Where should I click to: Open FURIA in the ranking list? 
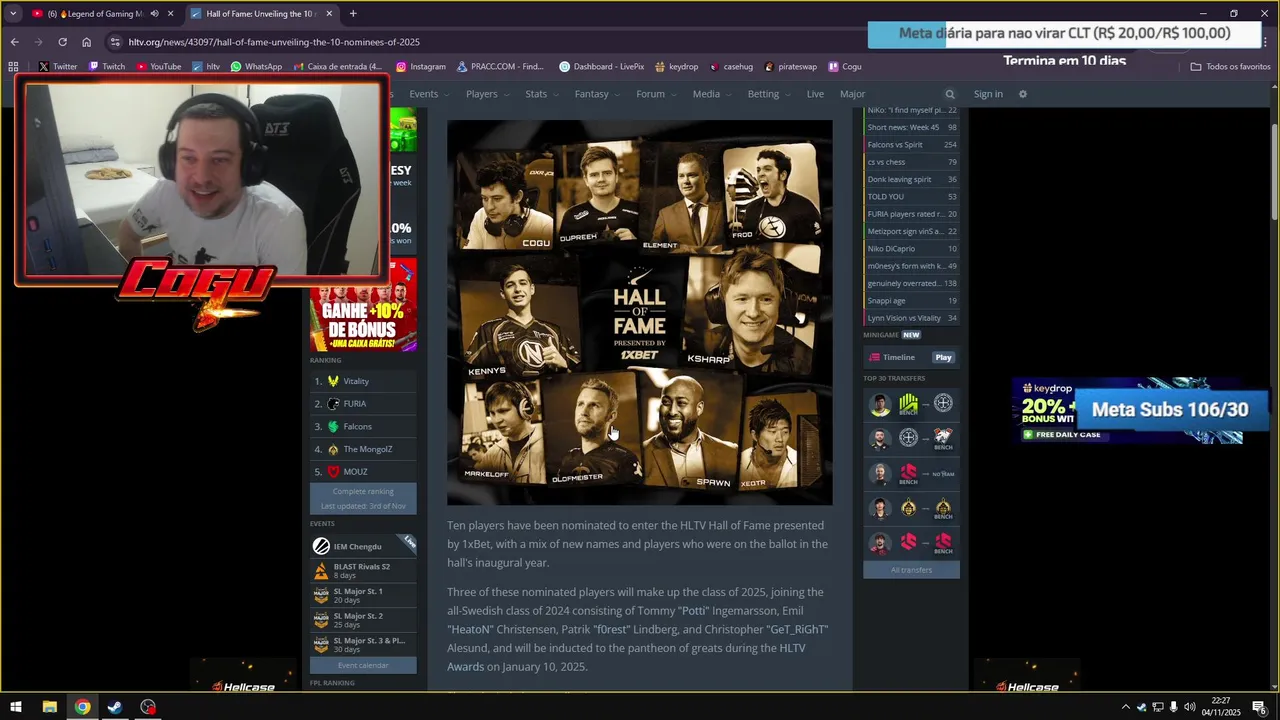363,404
